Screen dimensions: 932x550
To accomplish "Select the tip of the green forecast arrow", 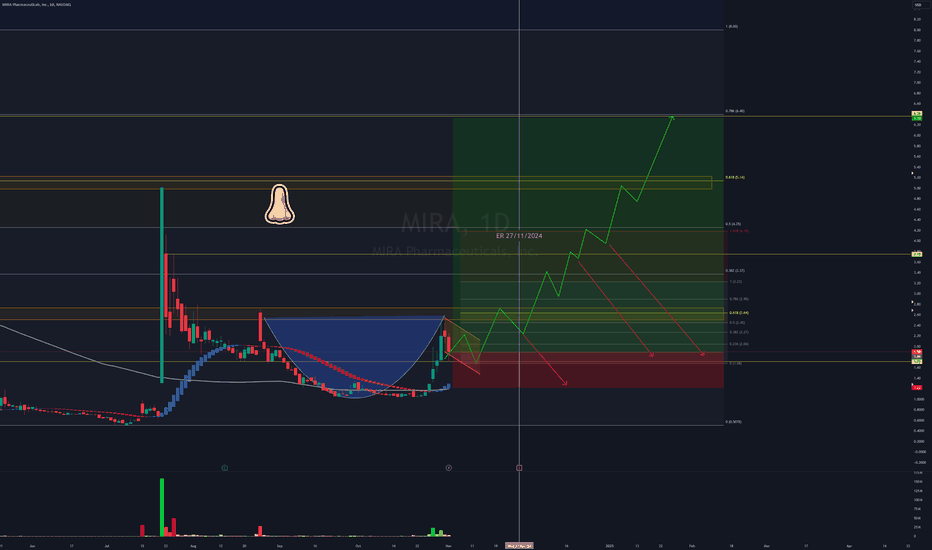I will (672, 117).
